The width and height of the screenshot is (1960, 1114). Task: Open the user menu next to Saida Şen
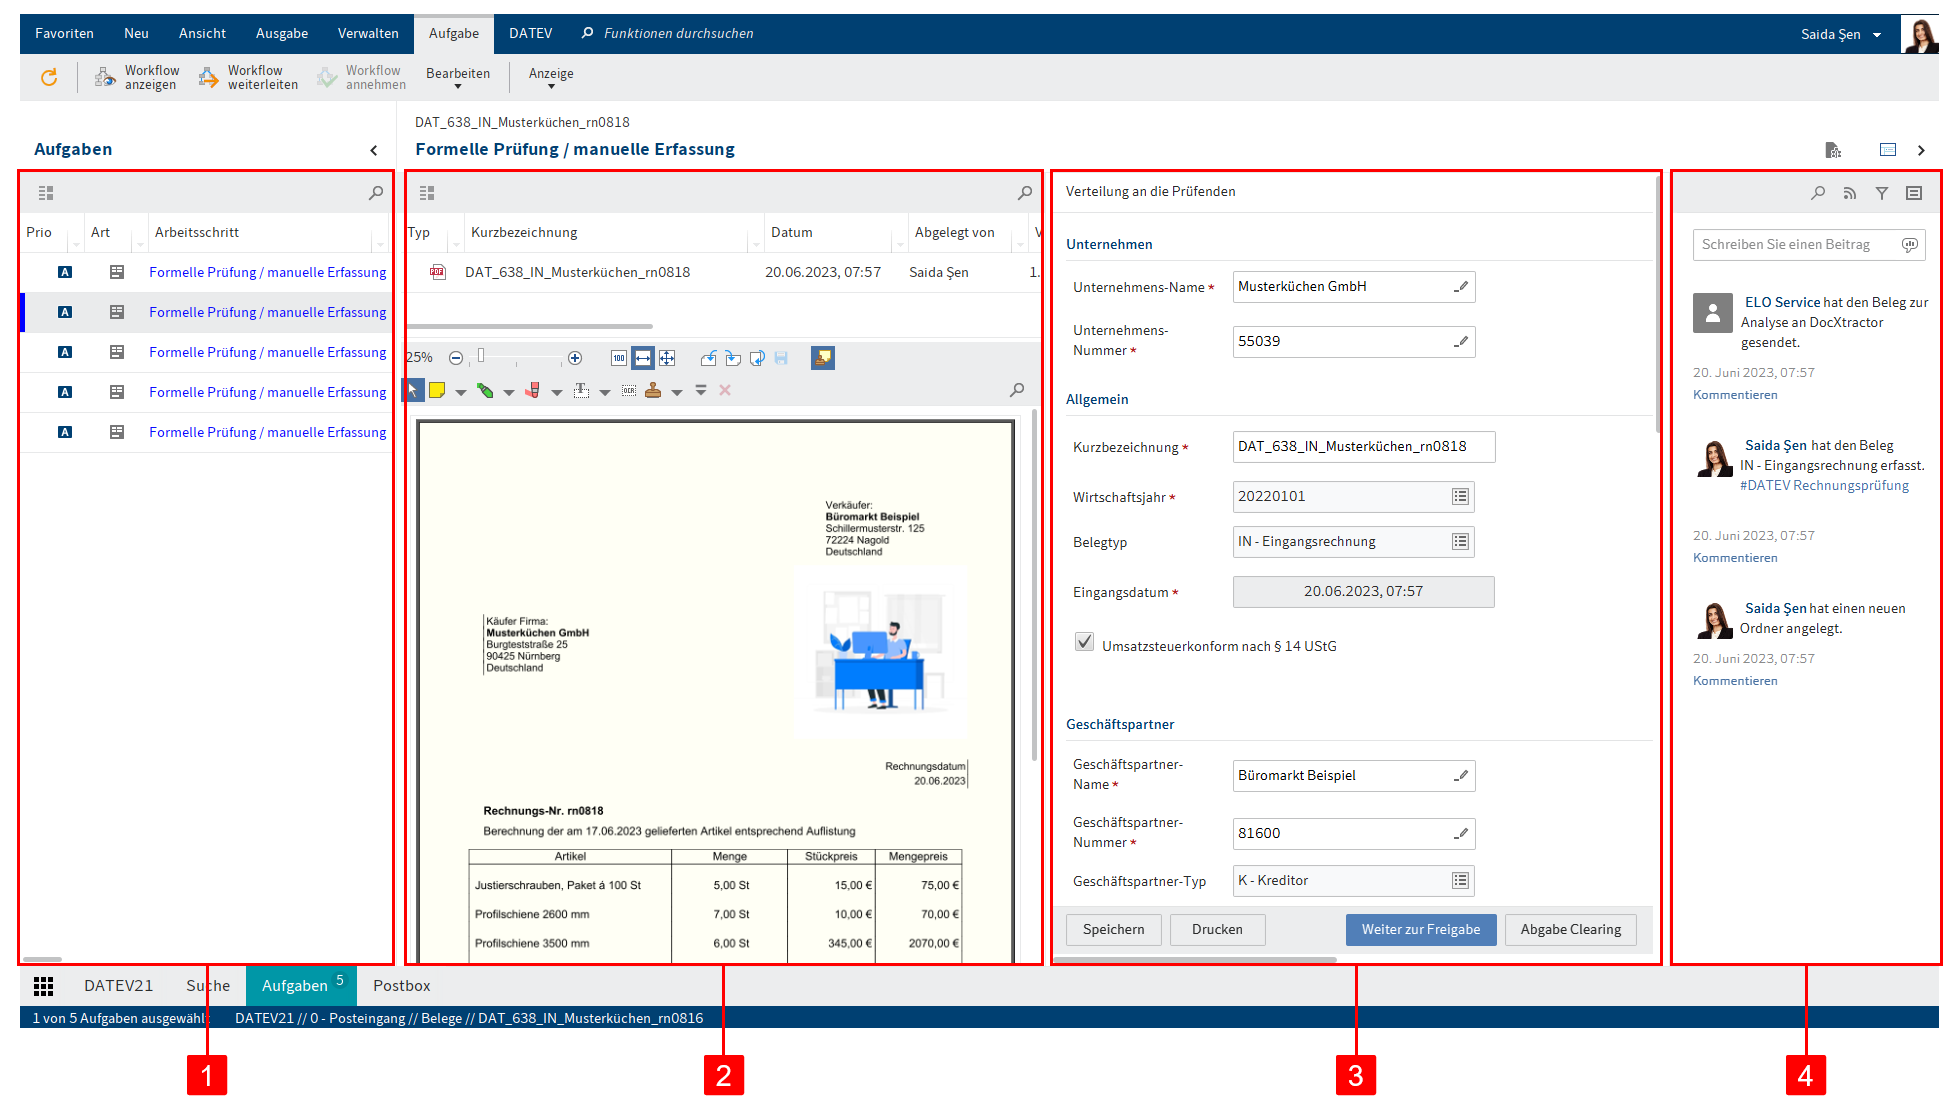pyautogui.click(x=1877, y=35)
